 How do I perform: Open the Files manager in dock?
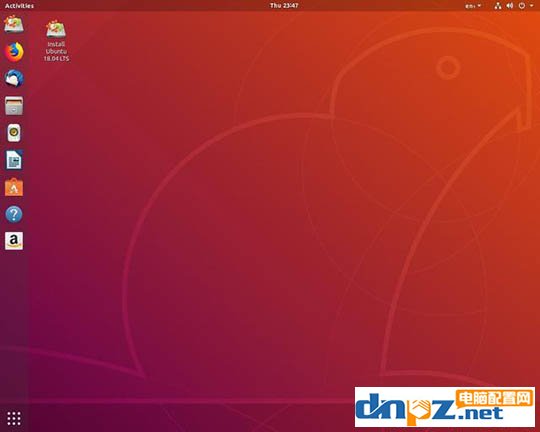click(14, 105)
